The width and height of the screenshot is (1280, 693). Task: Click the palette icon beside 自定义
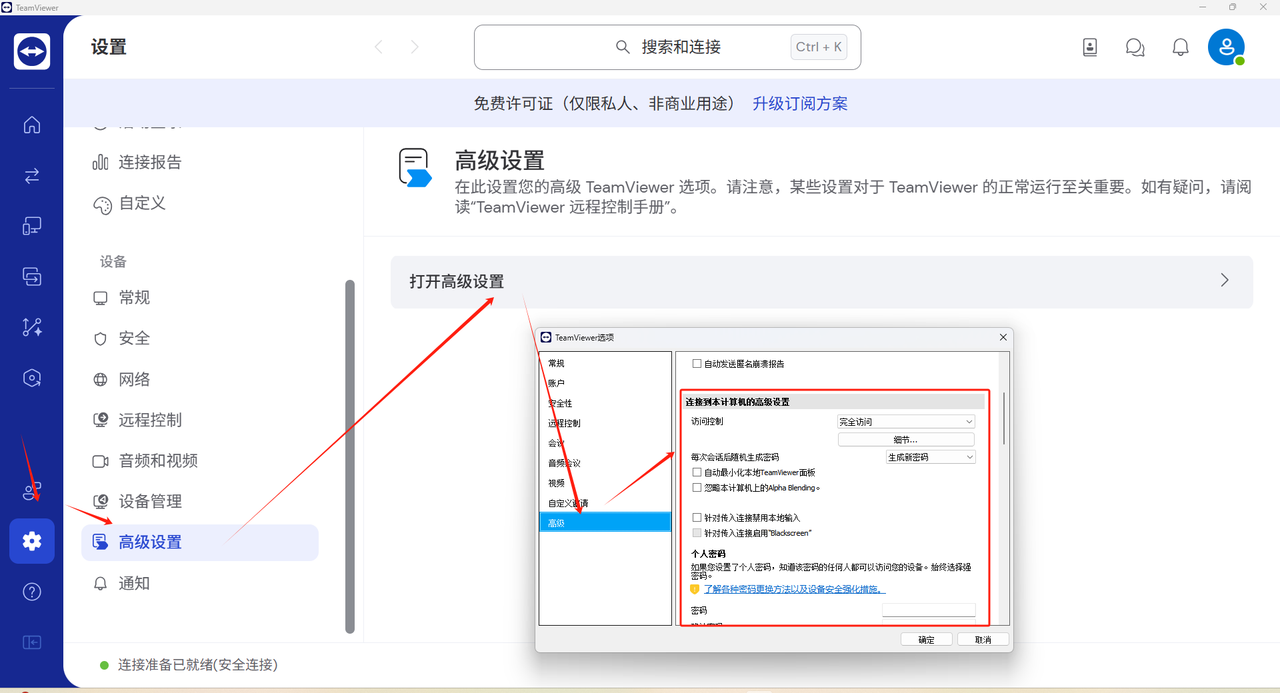pos(102,204)
